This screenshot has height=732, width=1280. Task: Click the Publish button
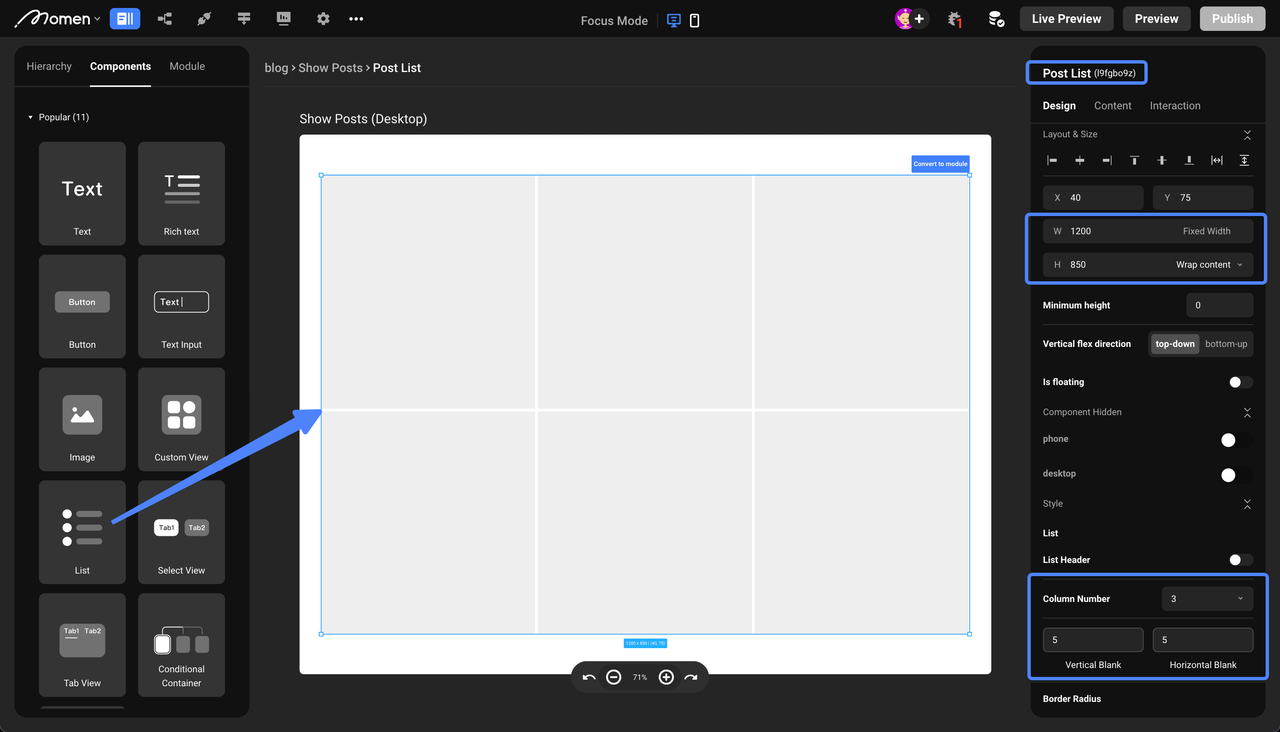(x=1232, y=19)
